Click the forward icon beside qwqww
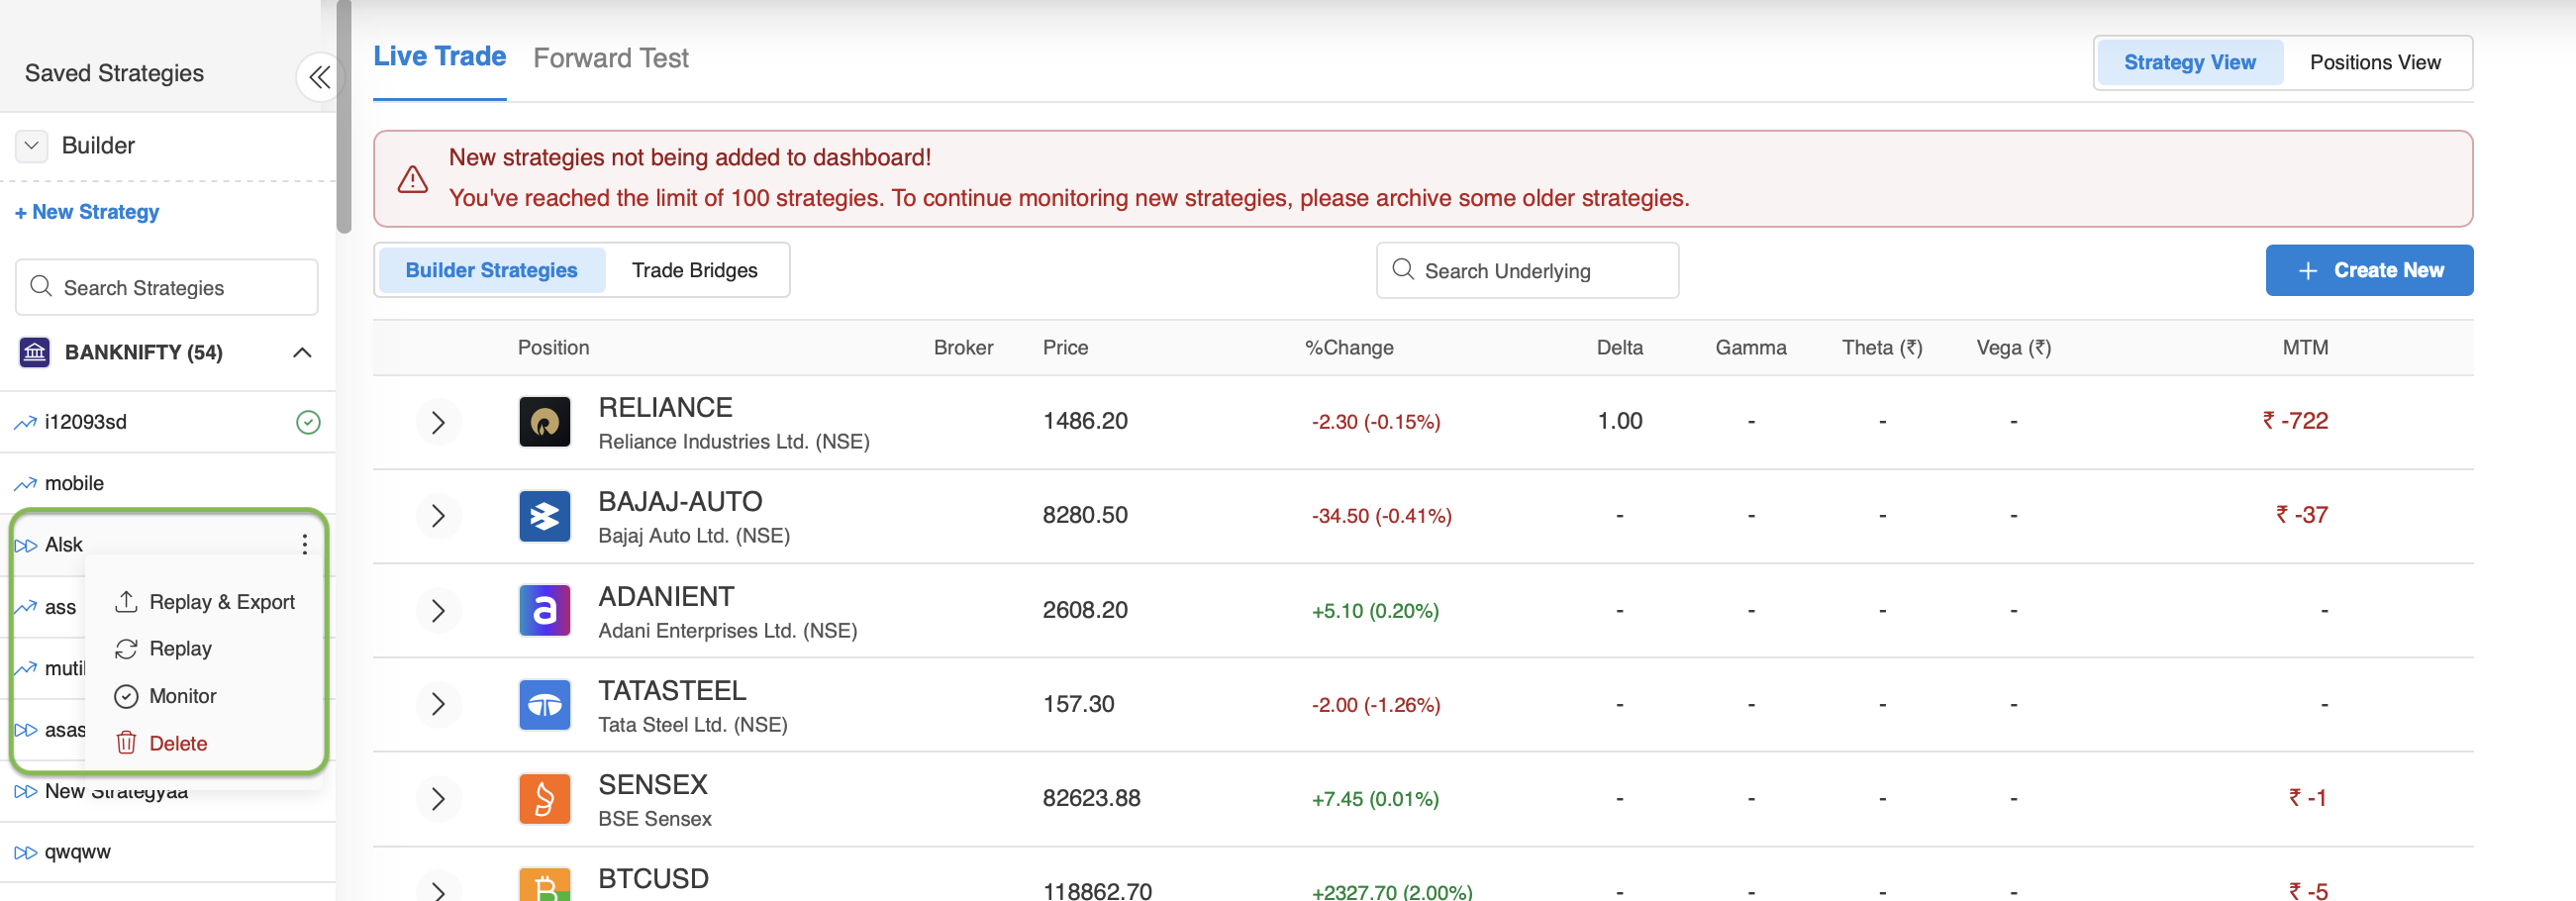The image size is (2576, 901). [x=25, y=853]
